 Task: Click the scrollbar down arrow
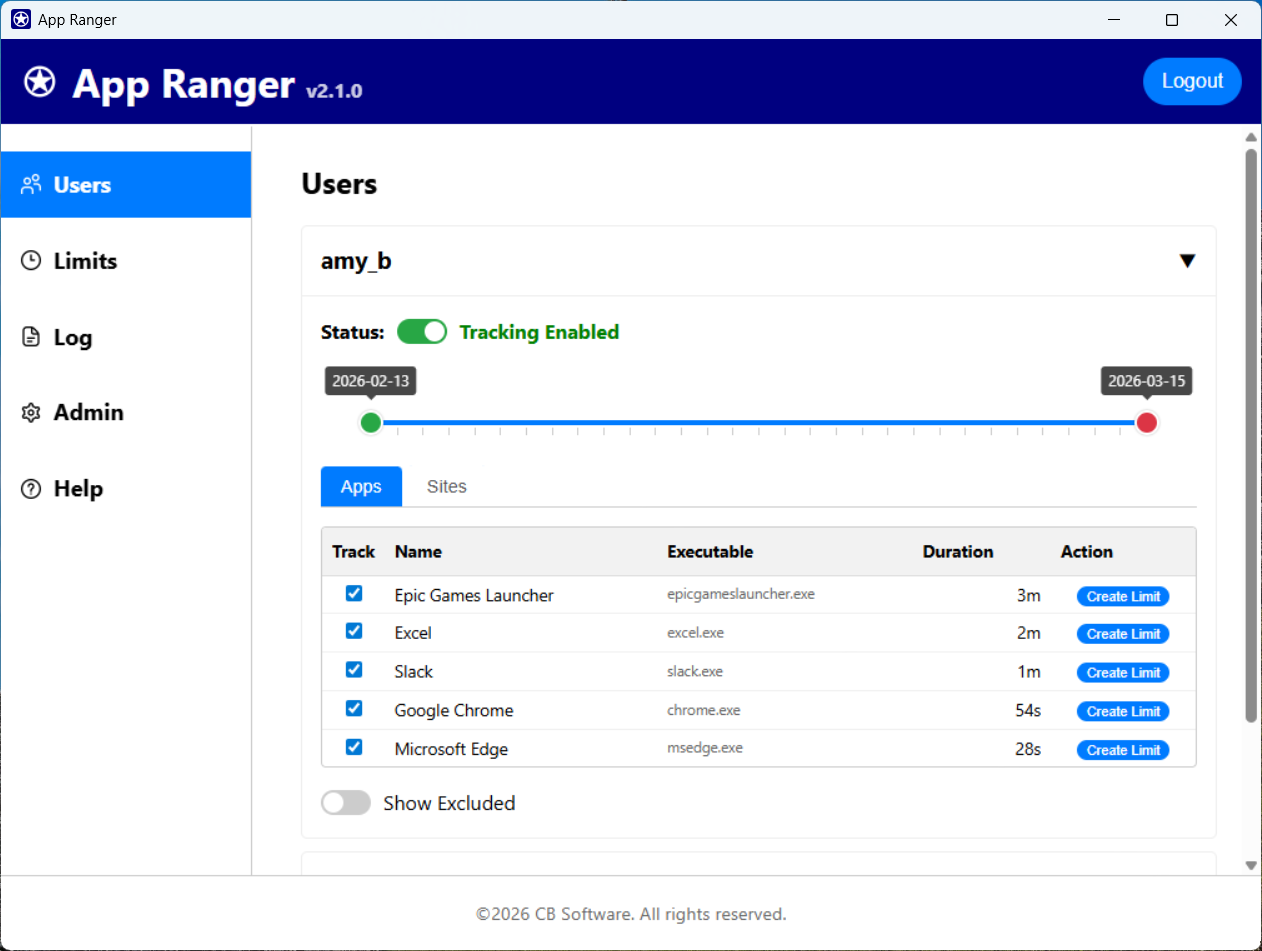1250,865
